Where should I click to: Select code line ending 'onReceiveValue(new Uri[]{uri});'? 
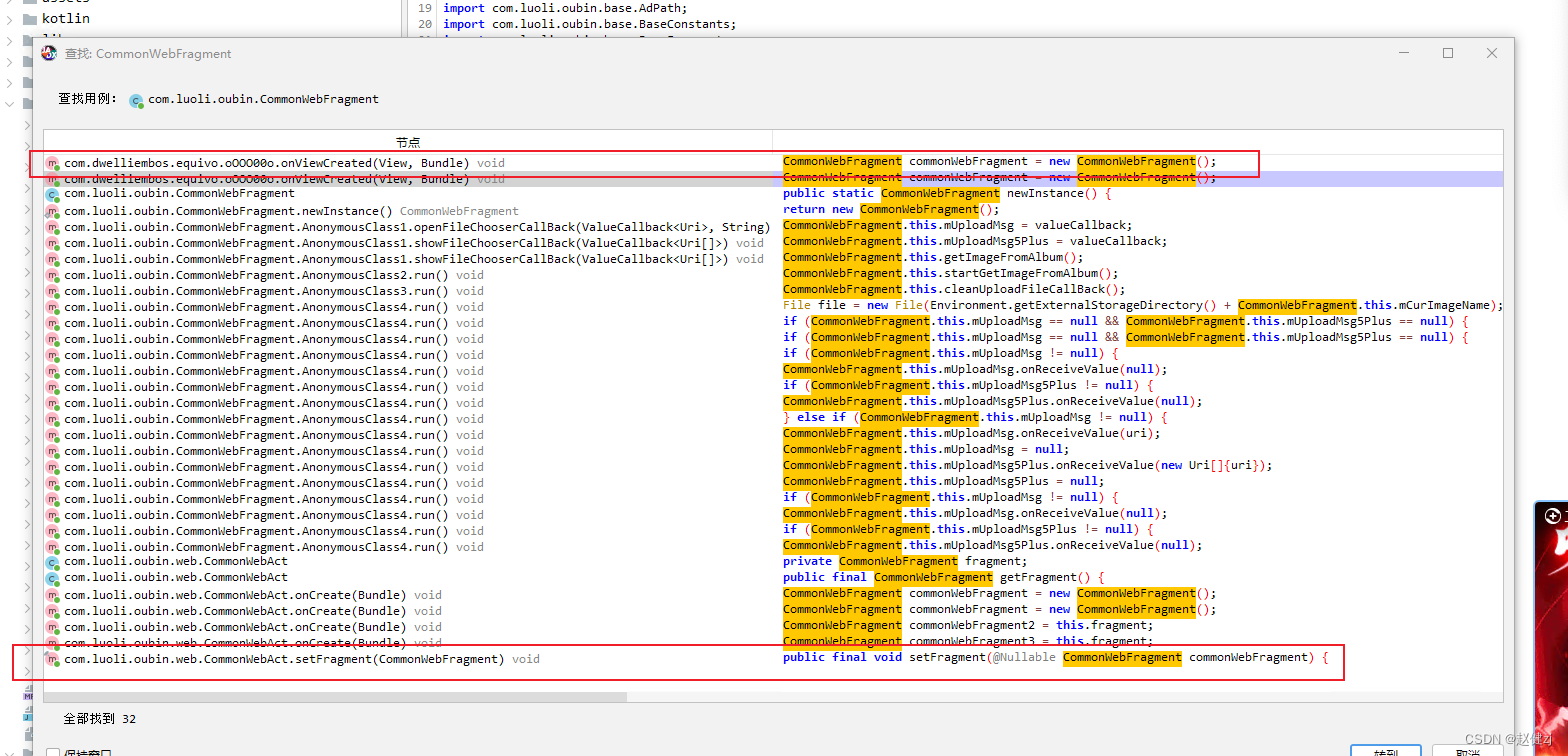[x=1028, y=465]
